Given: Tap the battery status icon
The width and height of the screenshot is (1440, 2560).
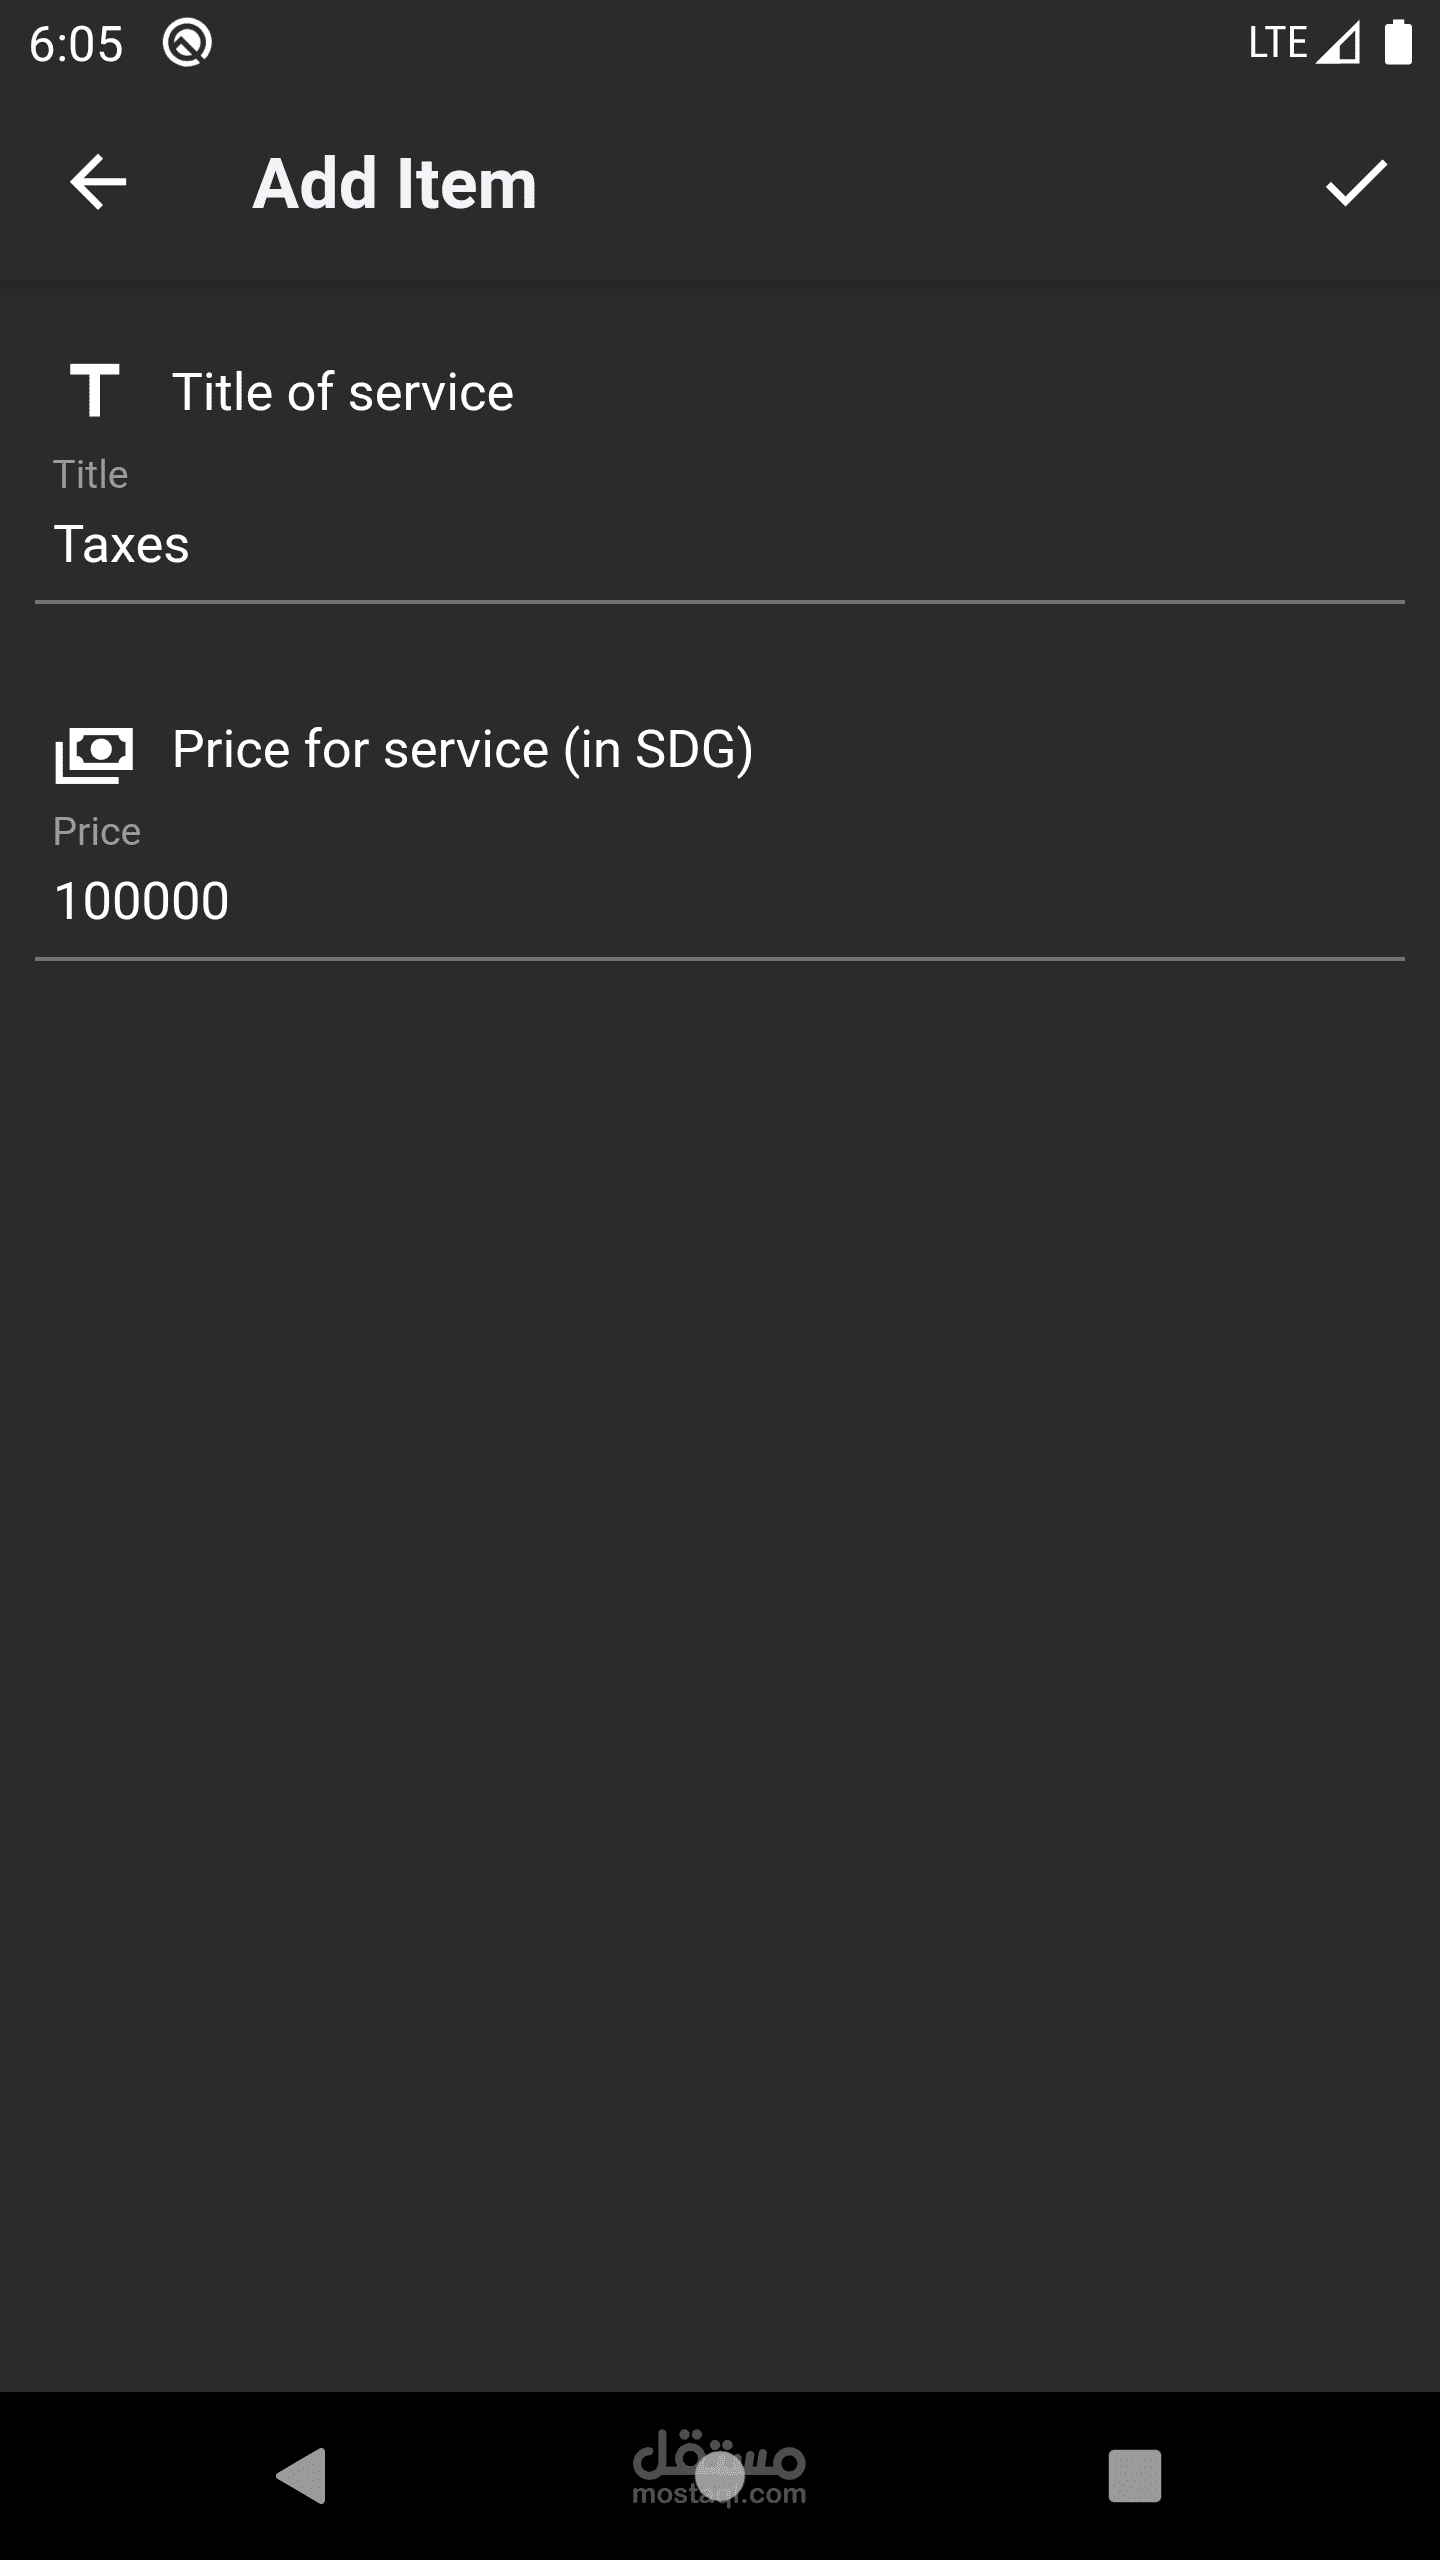Looking at the screenshot, I should (x=1397, y=44).
